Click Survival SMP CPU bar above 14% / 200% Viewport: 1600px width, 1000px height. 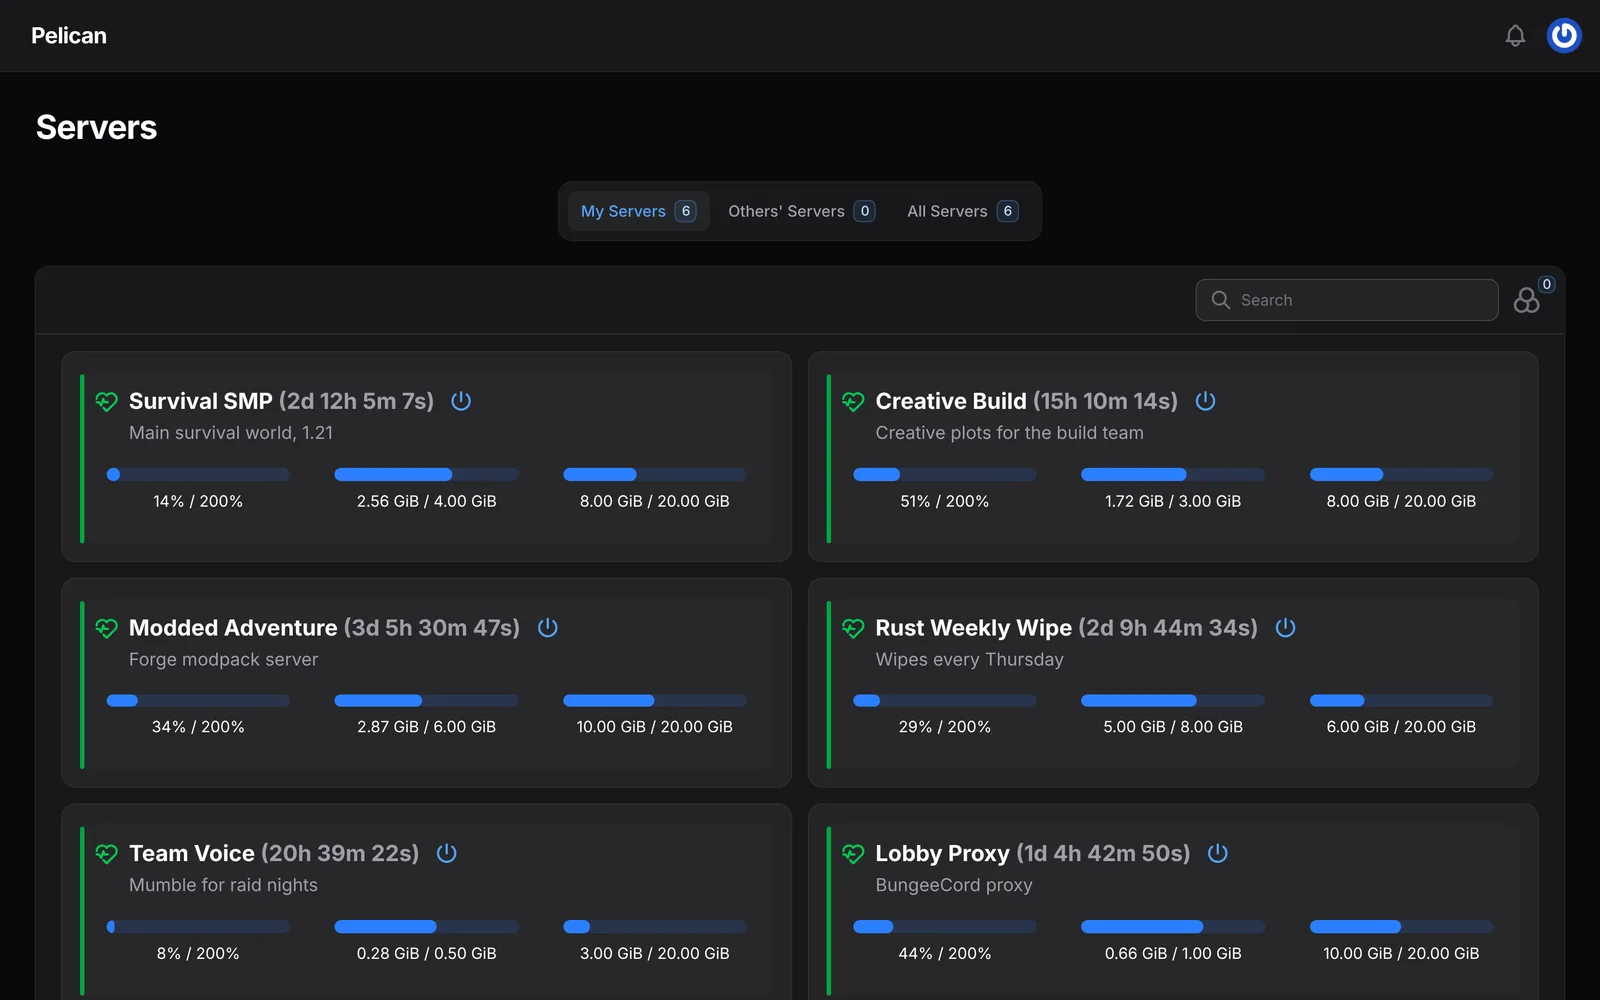(198, 474)
